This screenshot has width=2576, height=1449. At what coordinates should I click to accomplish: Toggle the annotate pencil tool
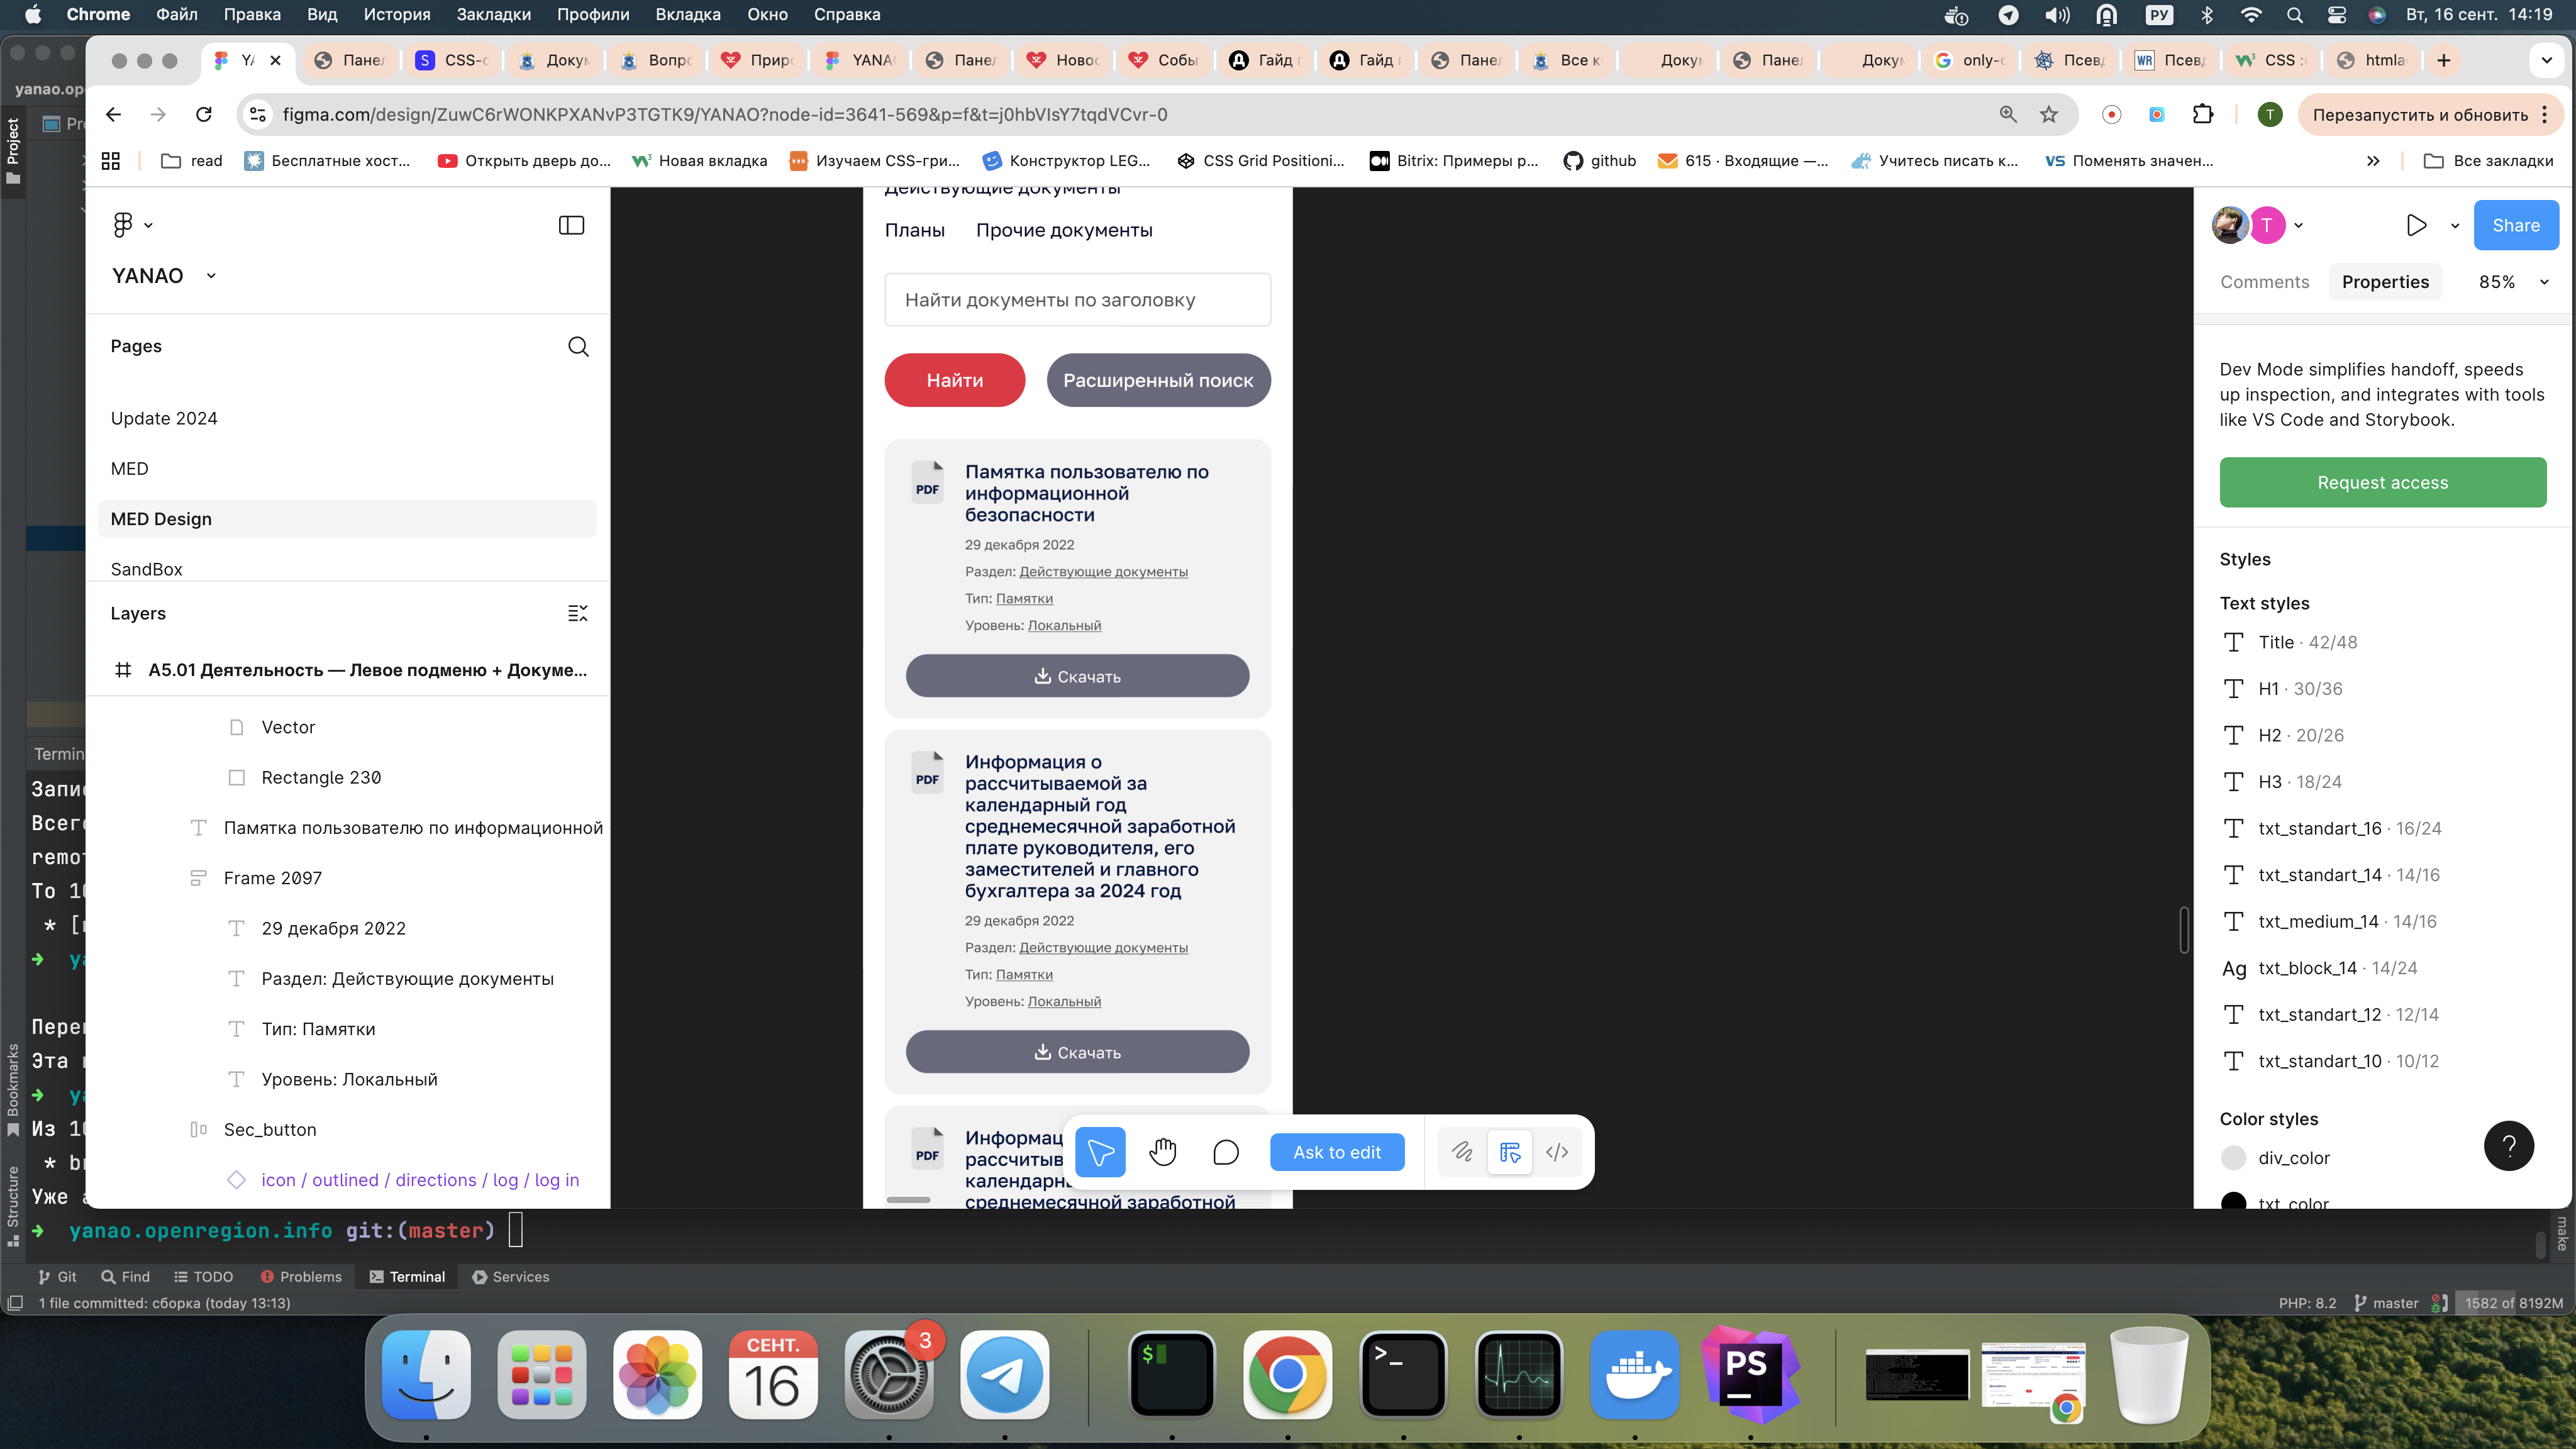[x=1462, y=1152]
